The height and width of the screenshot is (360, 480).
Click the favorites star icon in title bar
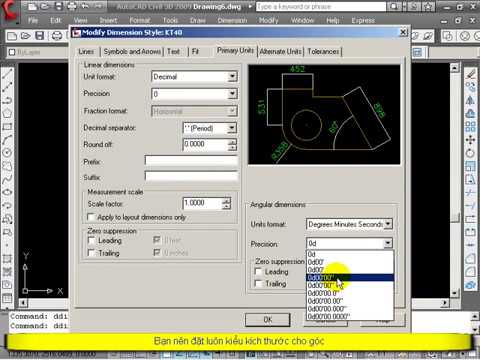coord(428,6)
